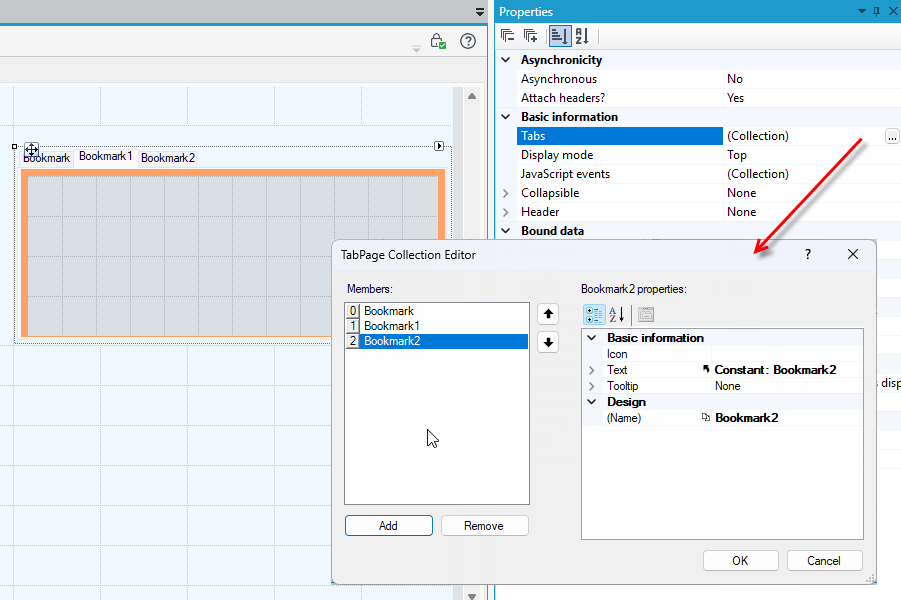Click the ellipsis button for Tabs collection
The height and width of the screenshot is (600, 901).
coord(892,136)
